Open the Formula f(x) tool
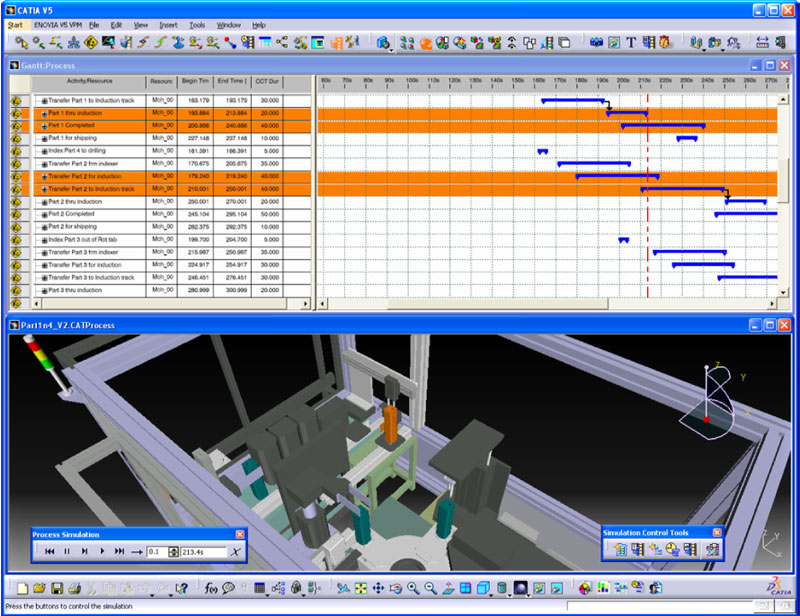The width and height of the screenshot is (800, 616). coord(211,588)
